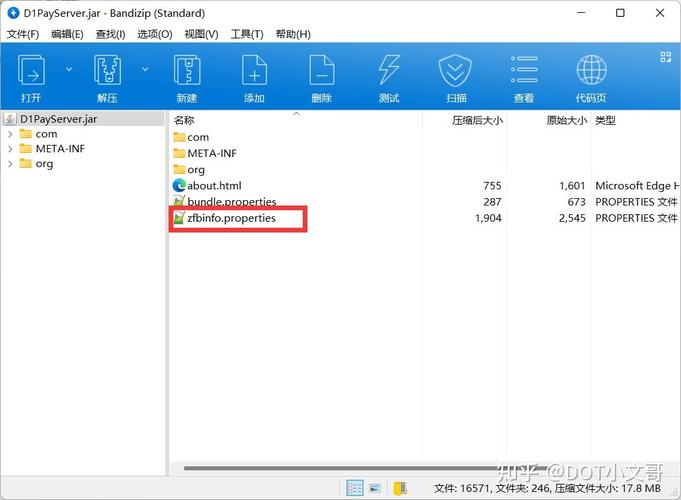681x500 pixels.
Task: Click the Test (测试) lightning icon
Action: pos(389,70)
